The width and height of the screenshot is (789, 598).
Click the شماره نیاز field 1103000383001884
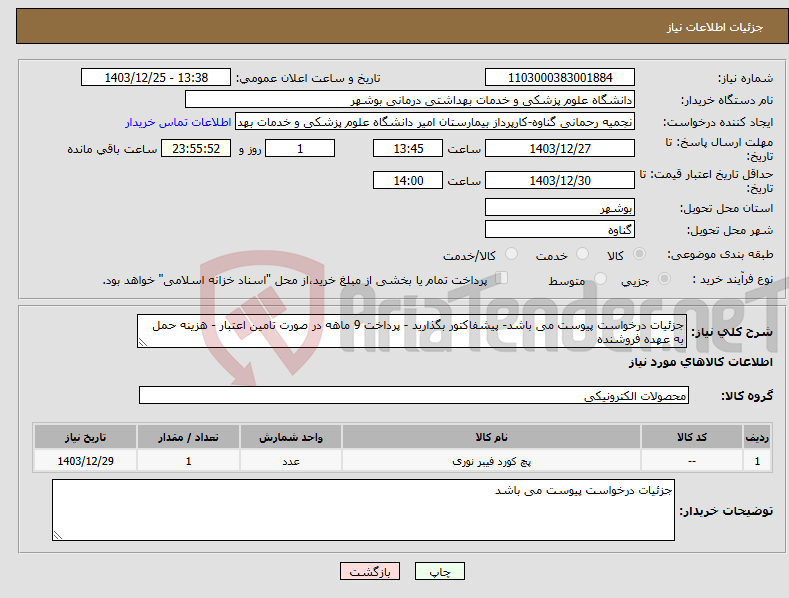click(x=560, y=78)
